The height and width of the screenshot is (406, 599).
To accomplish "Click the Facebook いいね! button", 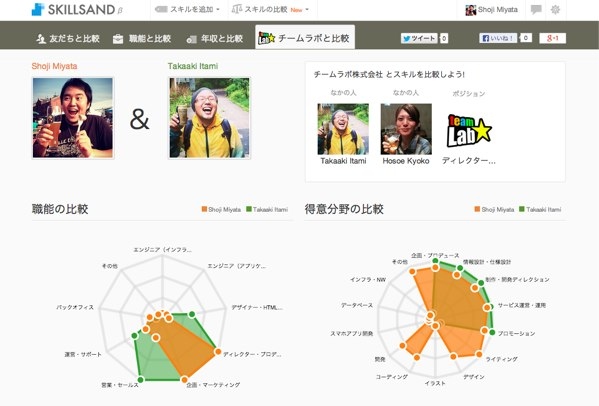I will point(498,38).
